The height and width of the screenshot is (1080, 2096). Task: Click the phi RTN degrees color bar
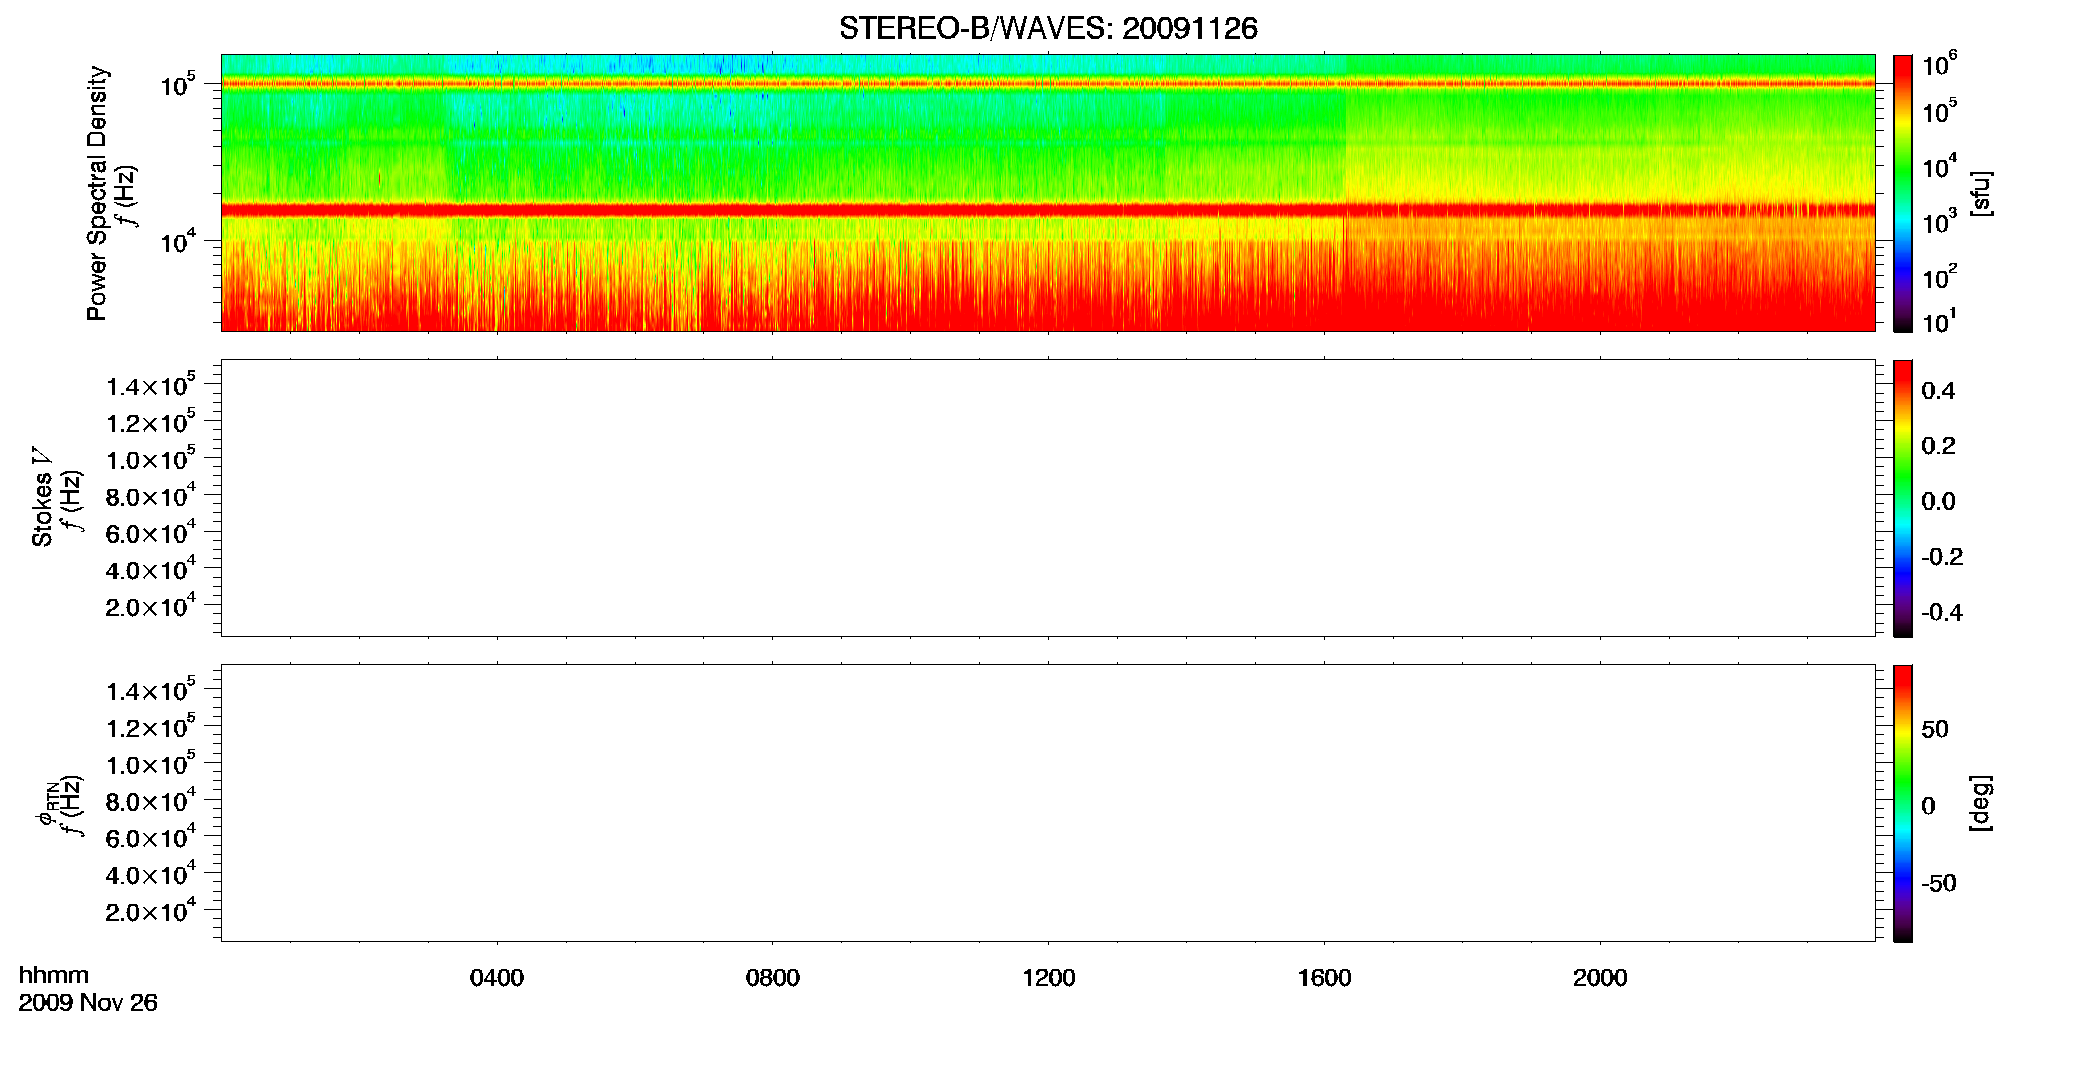pyautogui.click(x=1903, y=803)
